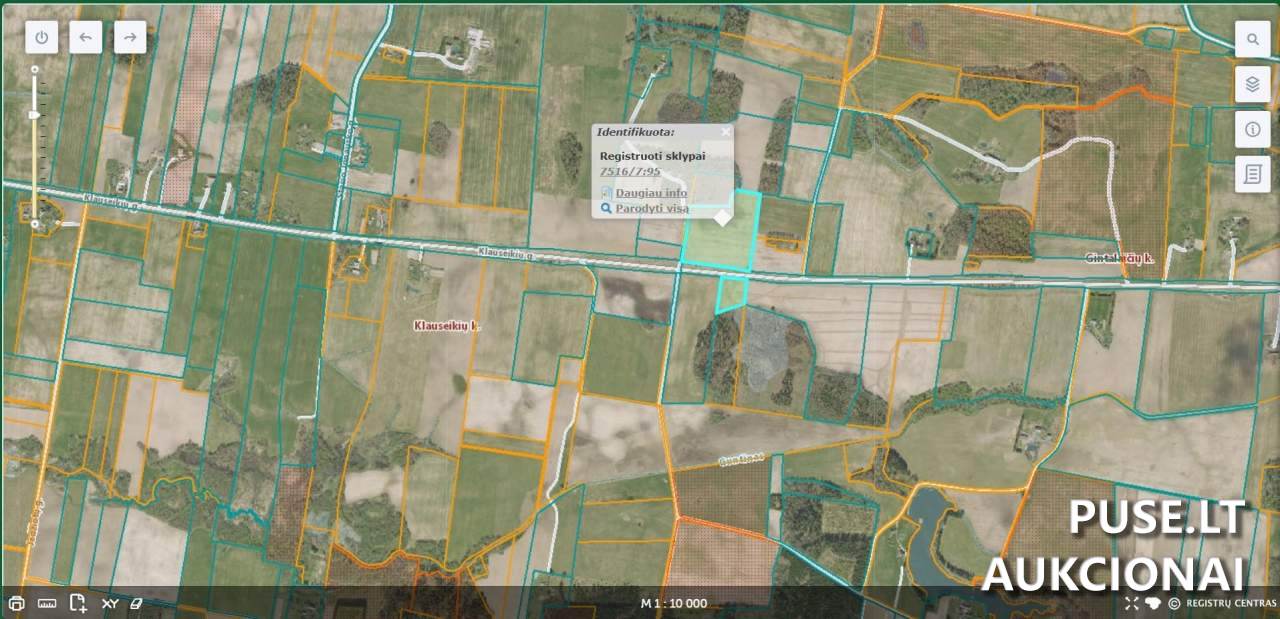Open the map layers panel
The width and height of the screenshot is (1280, 619).
point(1252,84)
